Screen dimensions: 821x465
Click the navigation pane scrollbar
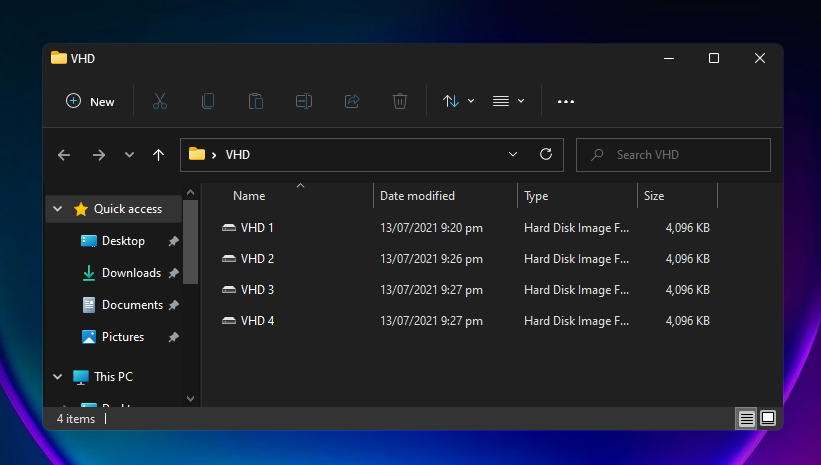(x=191, y=240)
